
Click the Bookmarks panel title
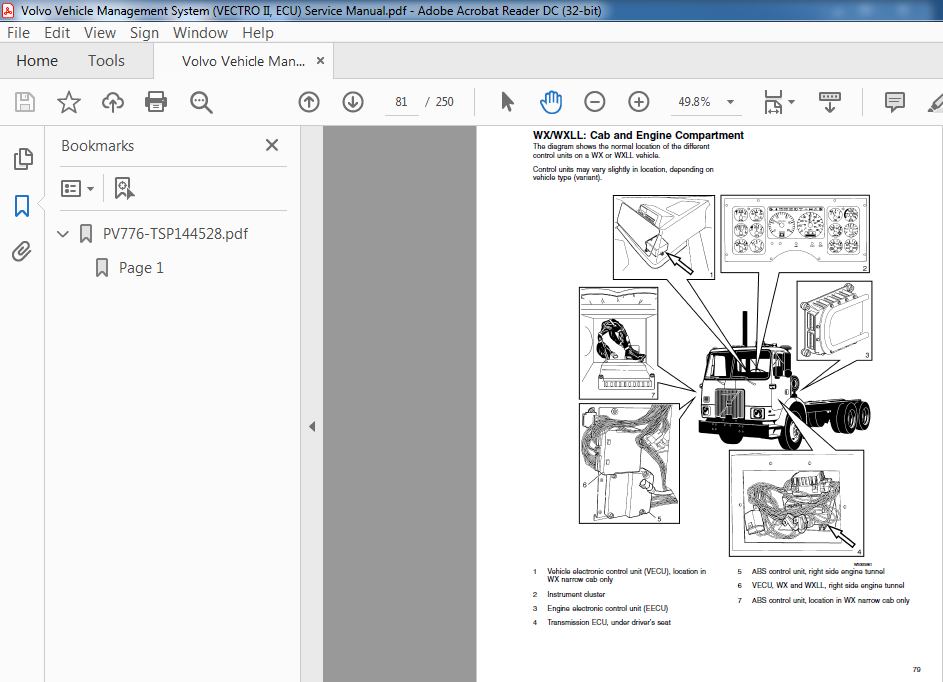[x=97, y=146]
